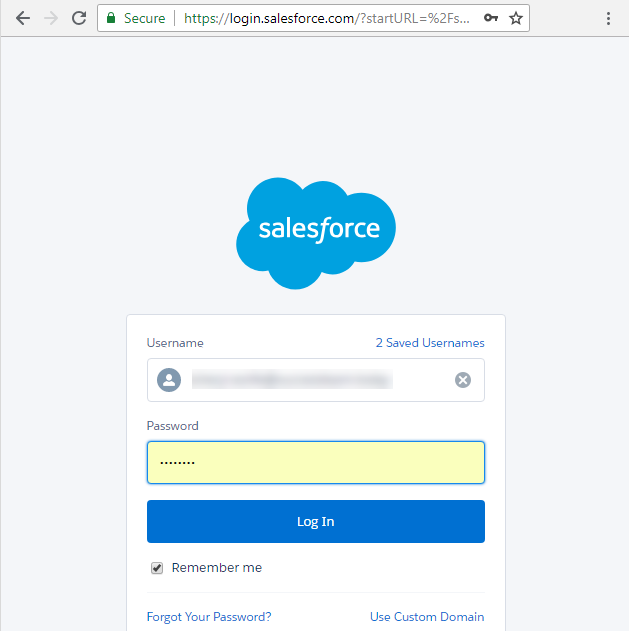
Task: Choose Use Custom Domain link
Action: click(427, 617)
